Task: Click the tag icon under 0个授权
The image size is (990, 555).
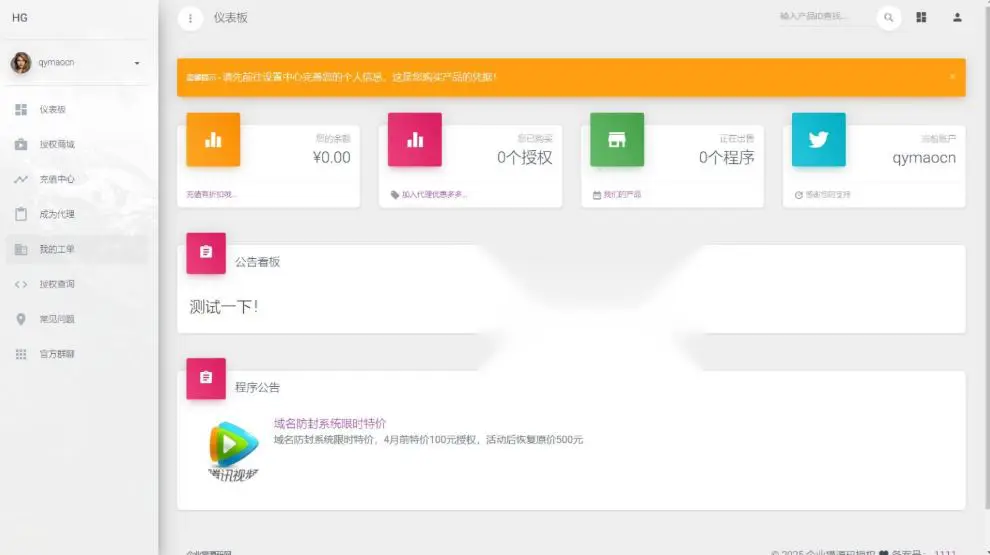Action: (395, 194)
